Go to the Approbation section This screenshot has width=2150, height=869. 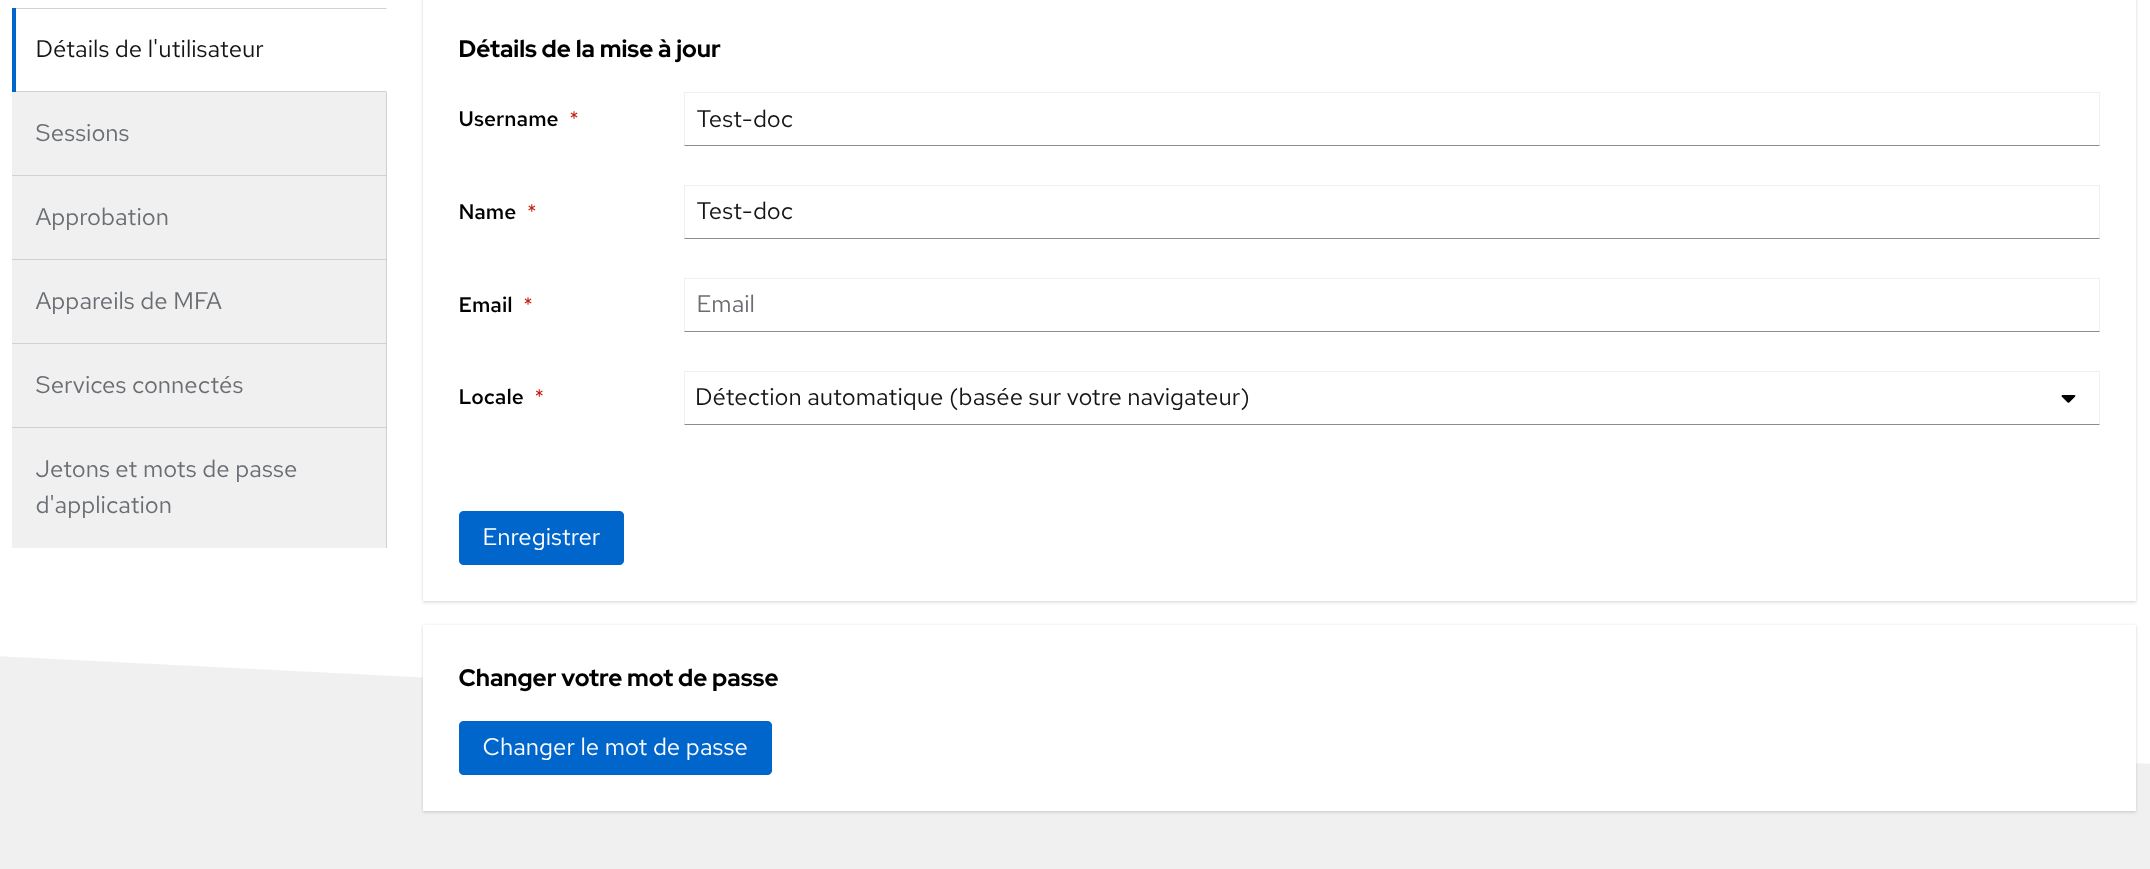click(102, 218)
